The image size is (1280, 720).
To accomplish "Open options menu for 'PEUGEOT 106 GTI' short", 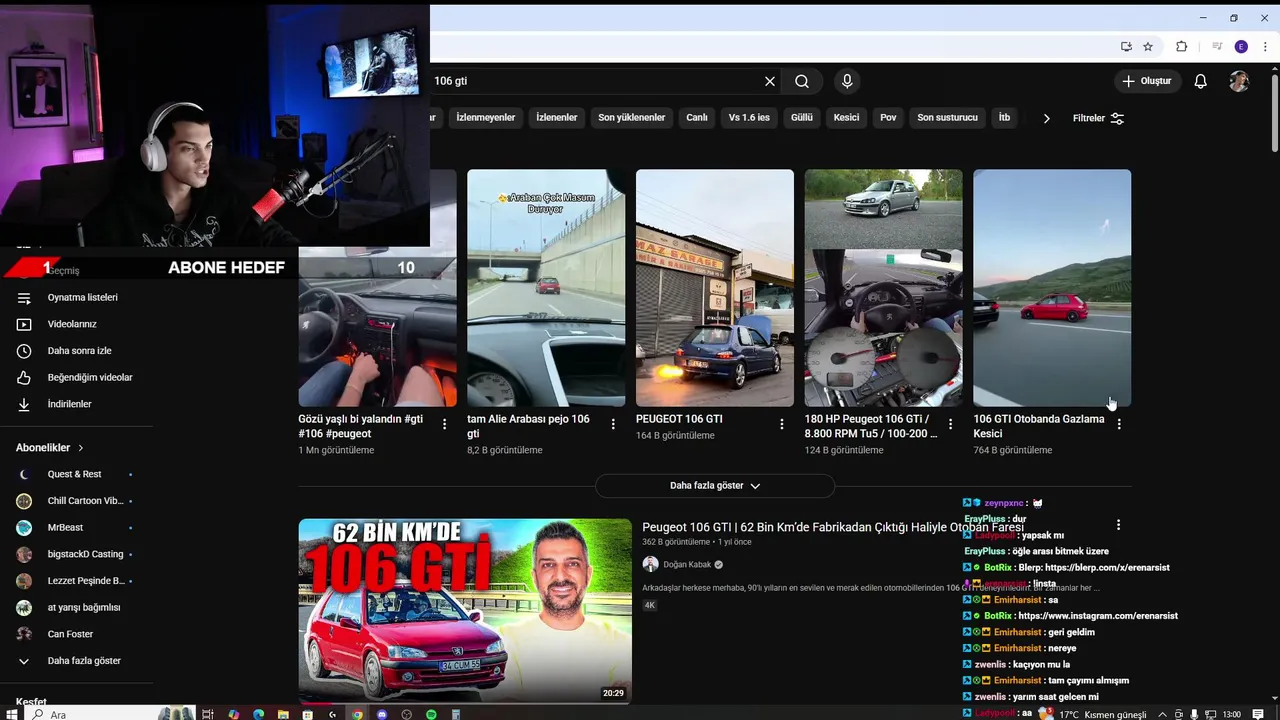I will (782, 424).
